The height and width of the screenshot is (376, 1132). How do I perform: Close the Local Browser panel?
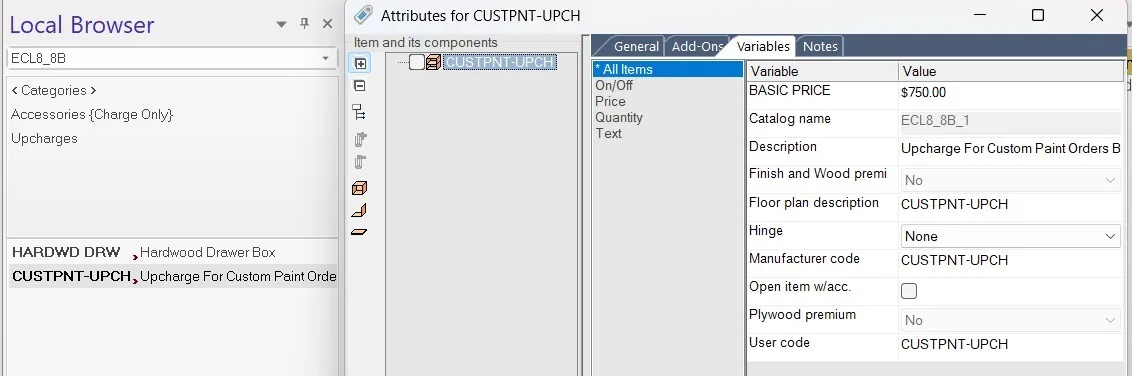[x=327, y=24]
